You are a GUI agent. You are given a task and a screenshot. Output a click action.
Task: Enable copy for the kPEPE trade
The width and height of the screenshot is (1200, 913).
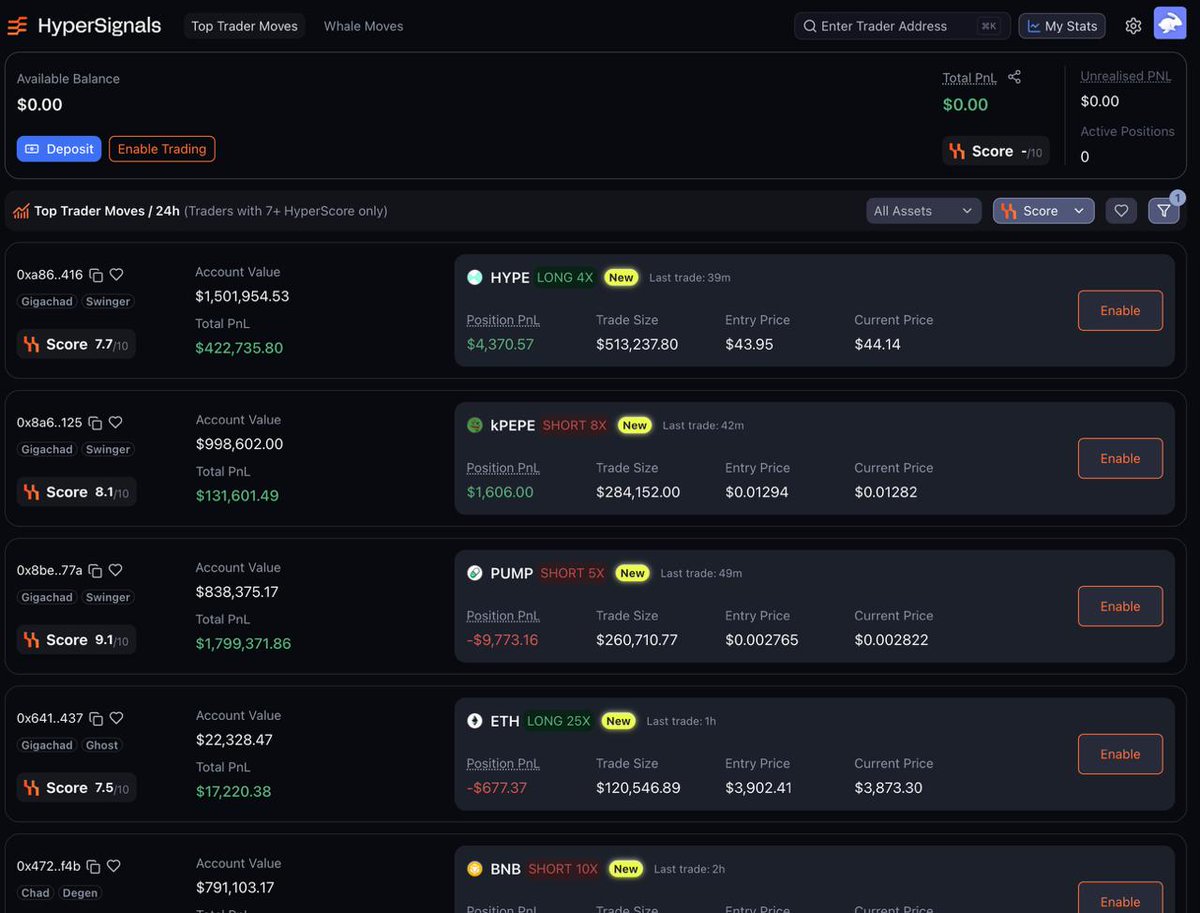[x=1120, y=459]
